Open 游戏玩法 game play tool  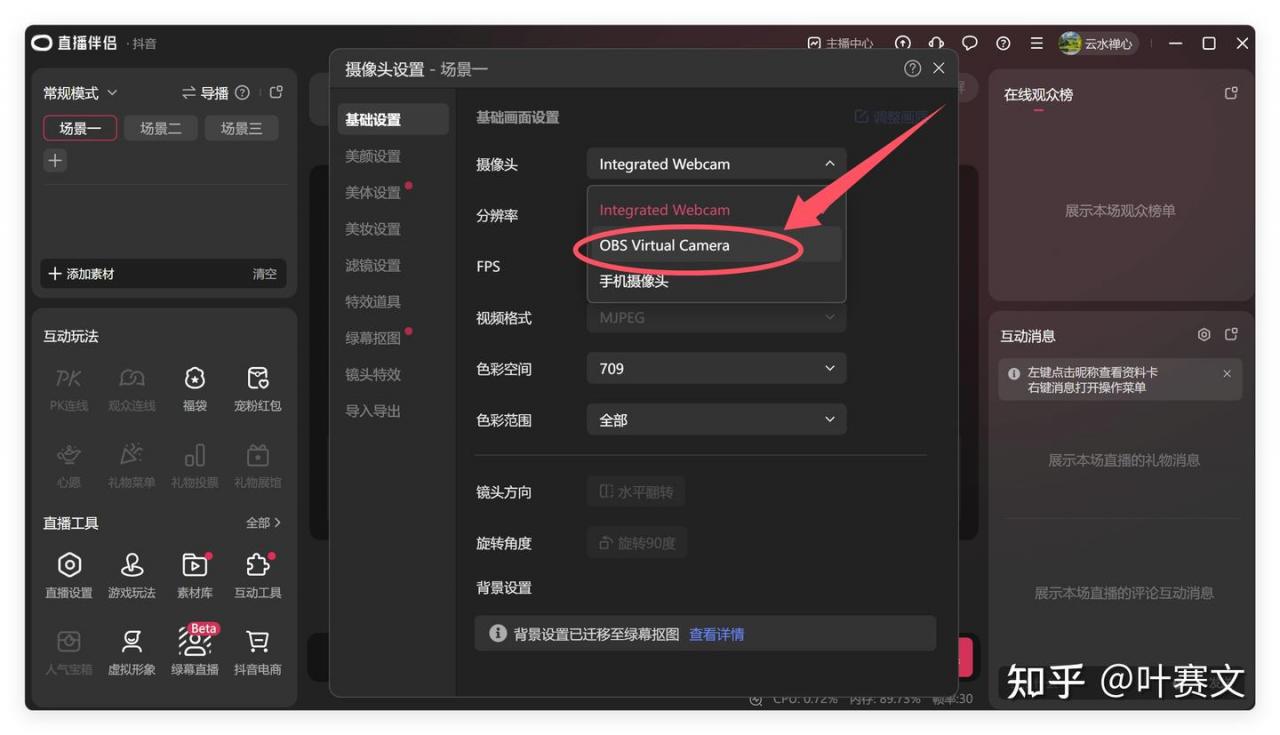click(132, 575)
